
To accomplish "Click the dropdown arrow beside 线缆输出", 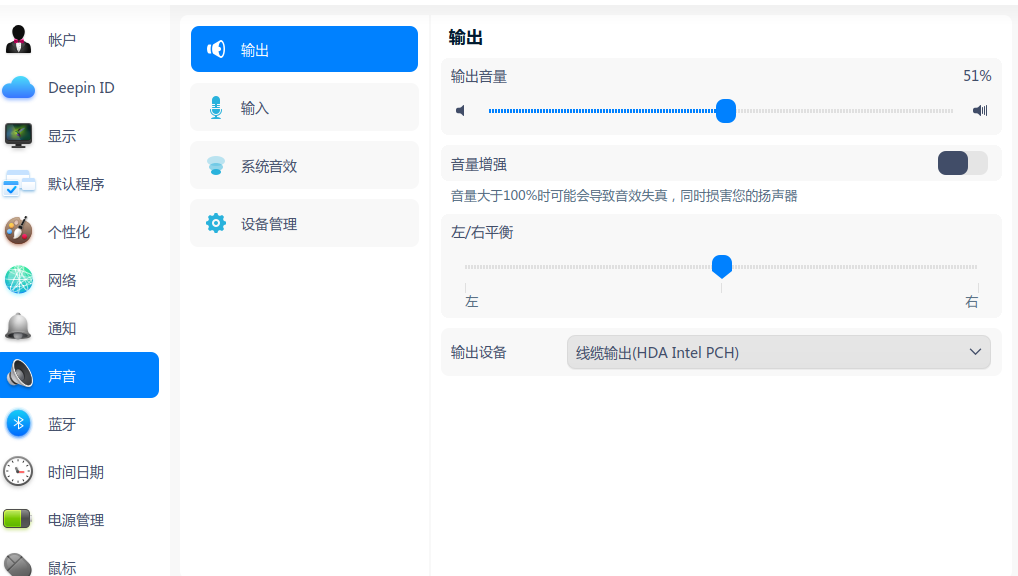I will pos(976,352).
